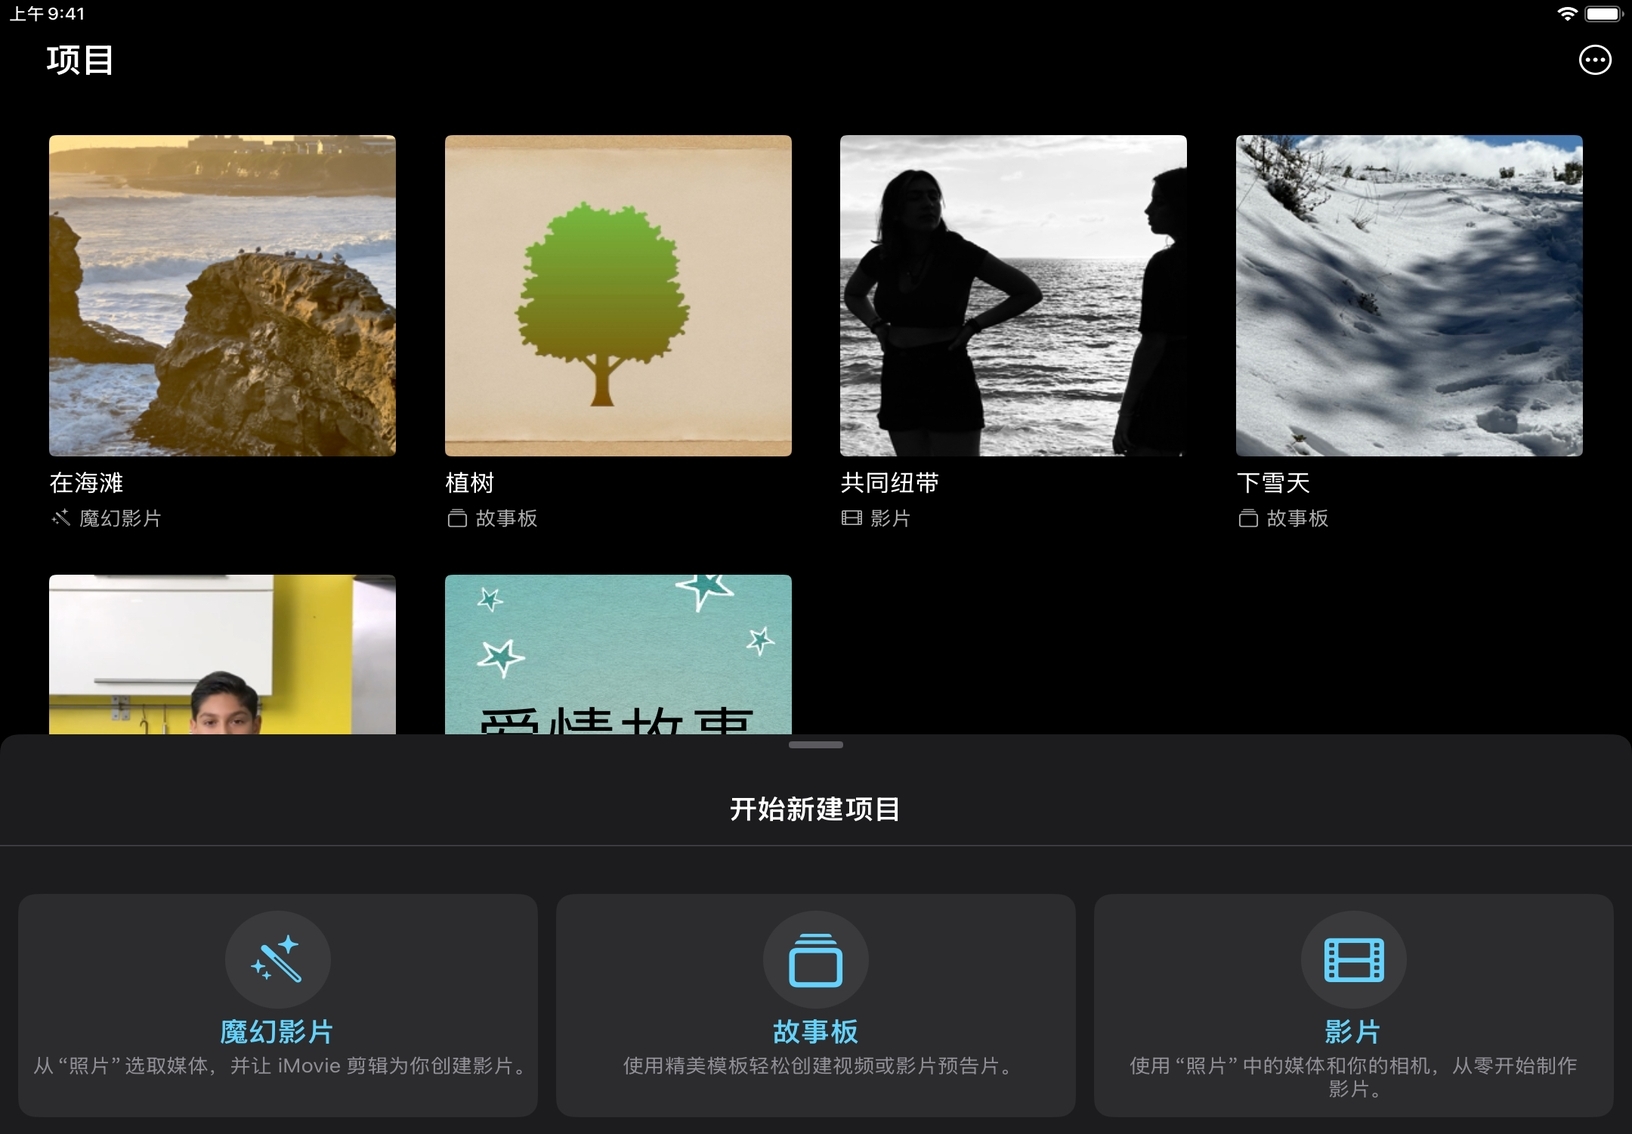Collapse the new project sheet grabber handle
1632x1134 pixels.
[x=815, y=745]
